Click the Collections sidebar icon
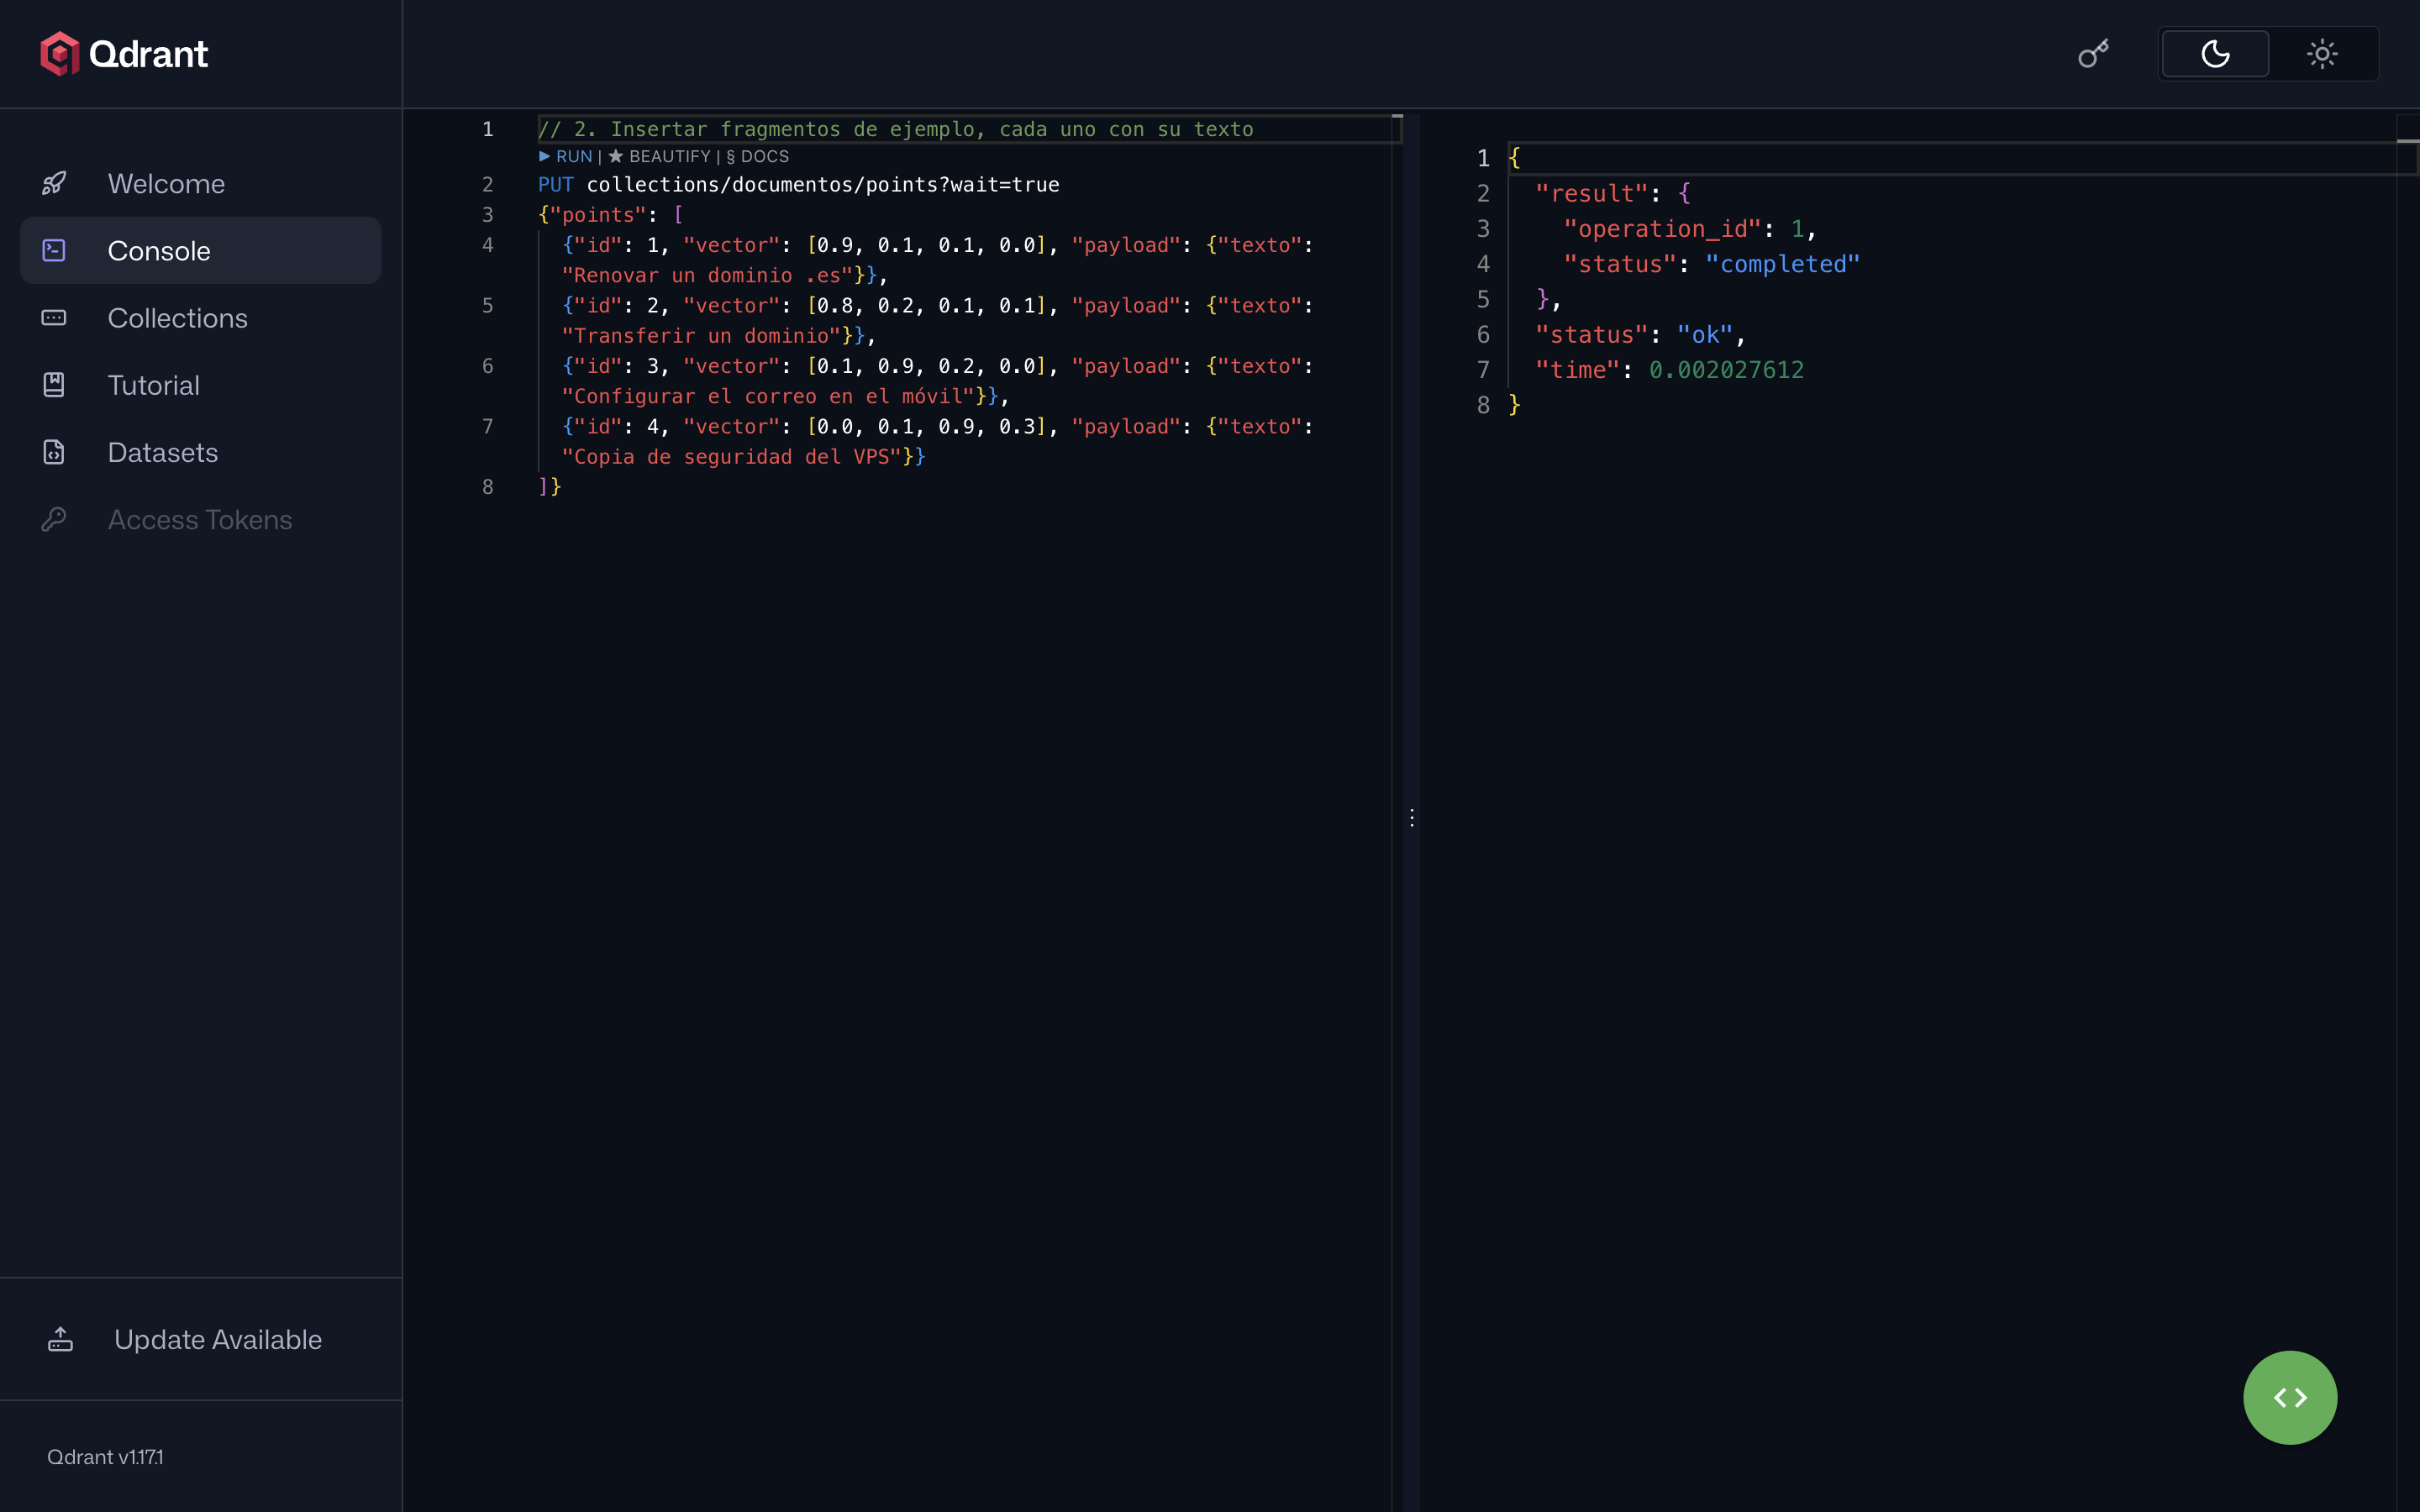The width and height of the screenshot is (2420, 1512). click(54, 318)
